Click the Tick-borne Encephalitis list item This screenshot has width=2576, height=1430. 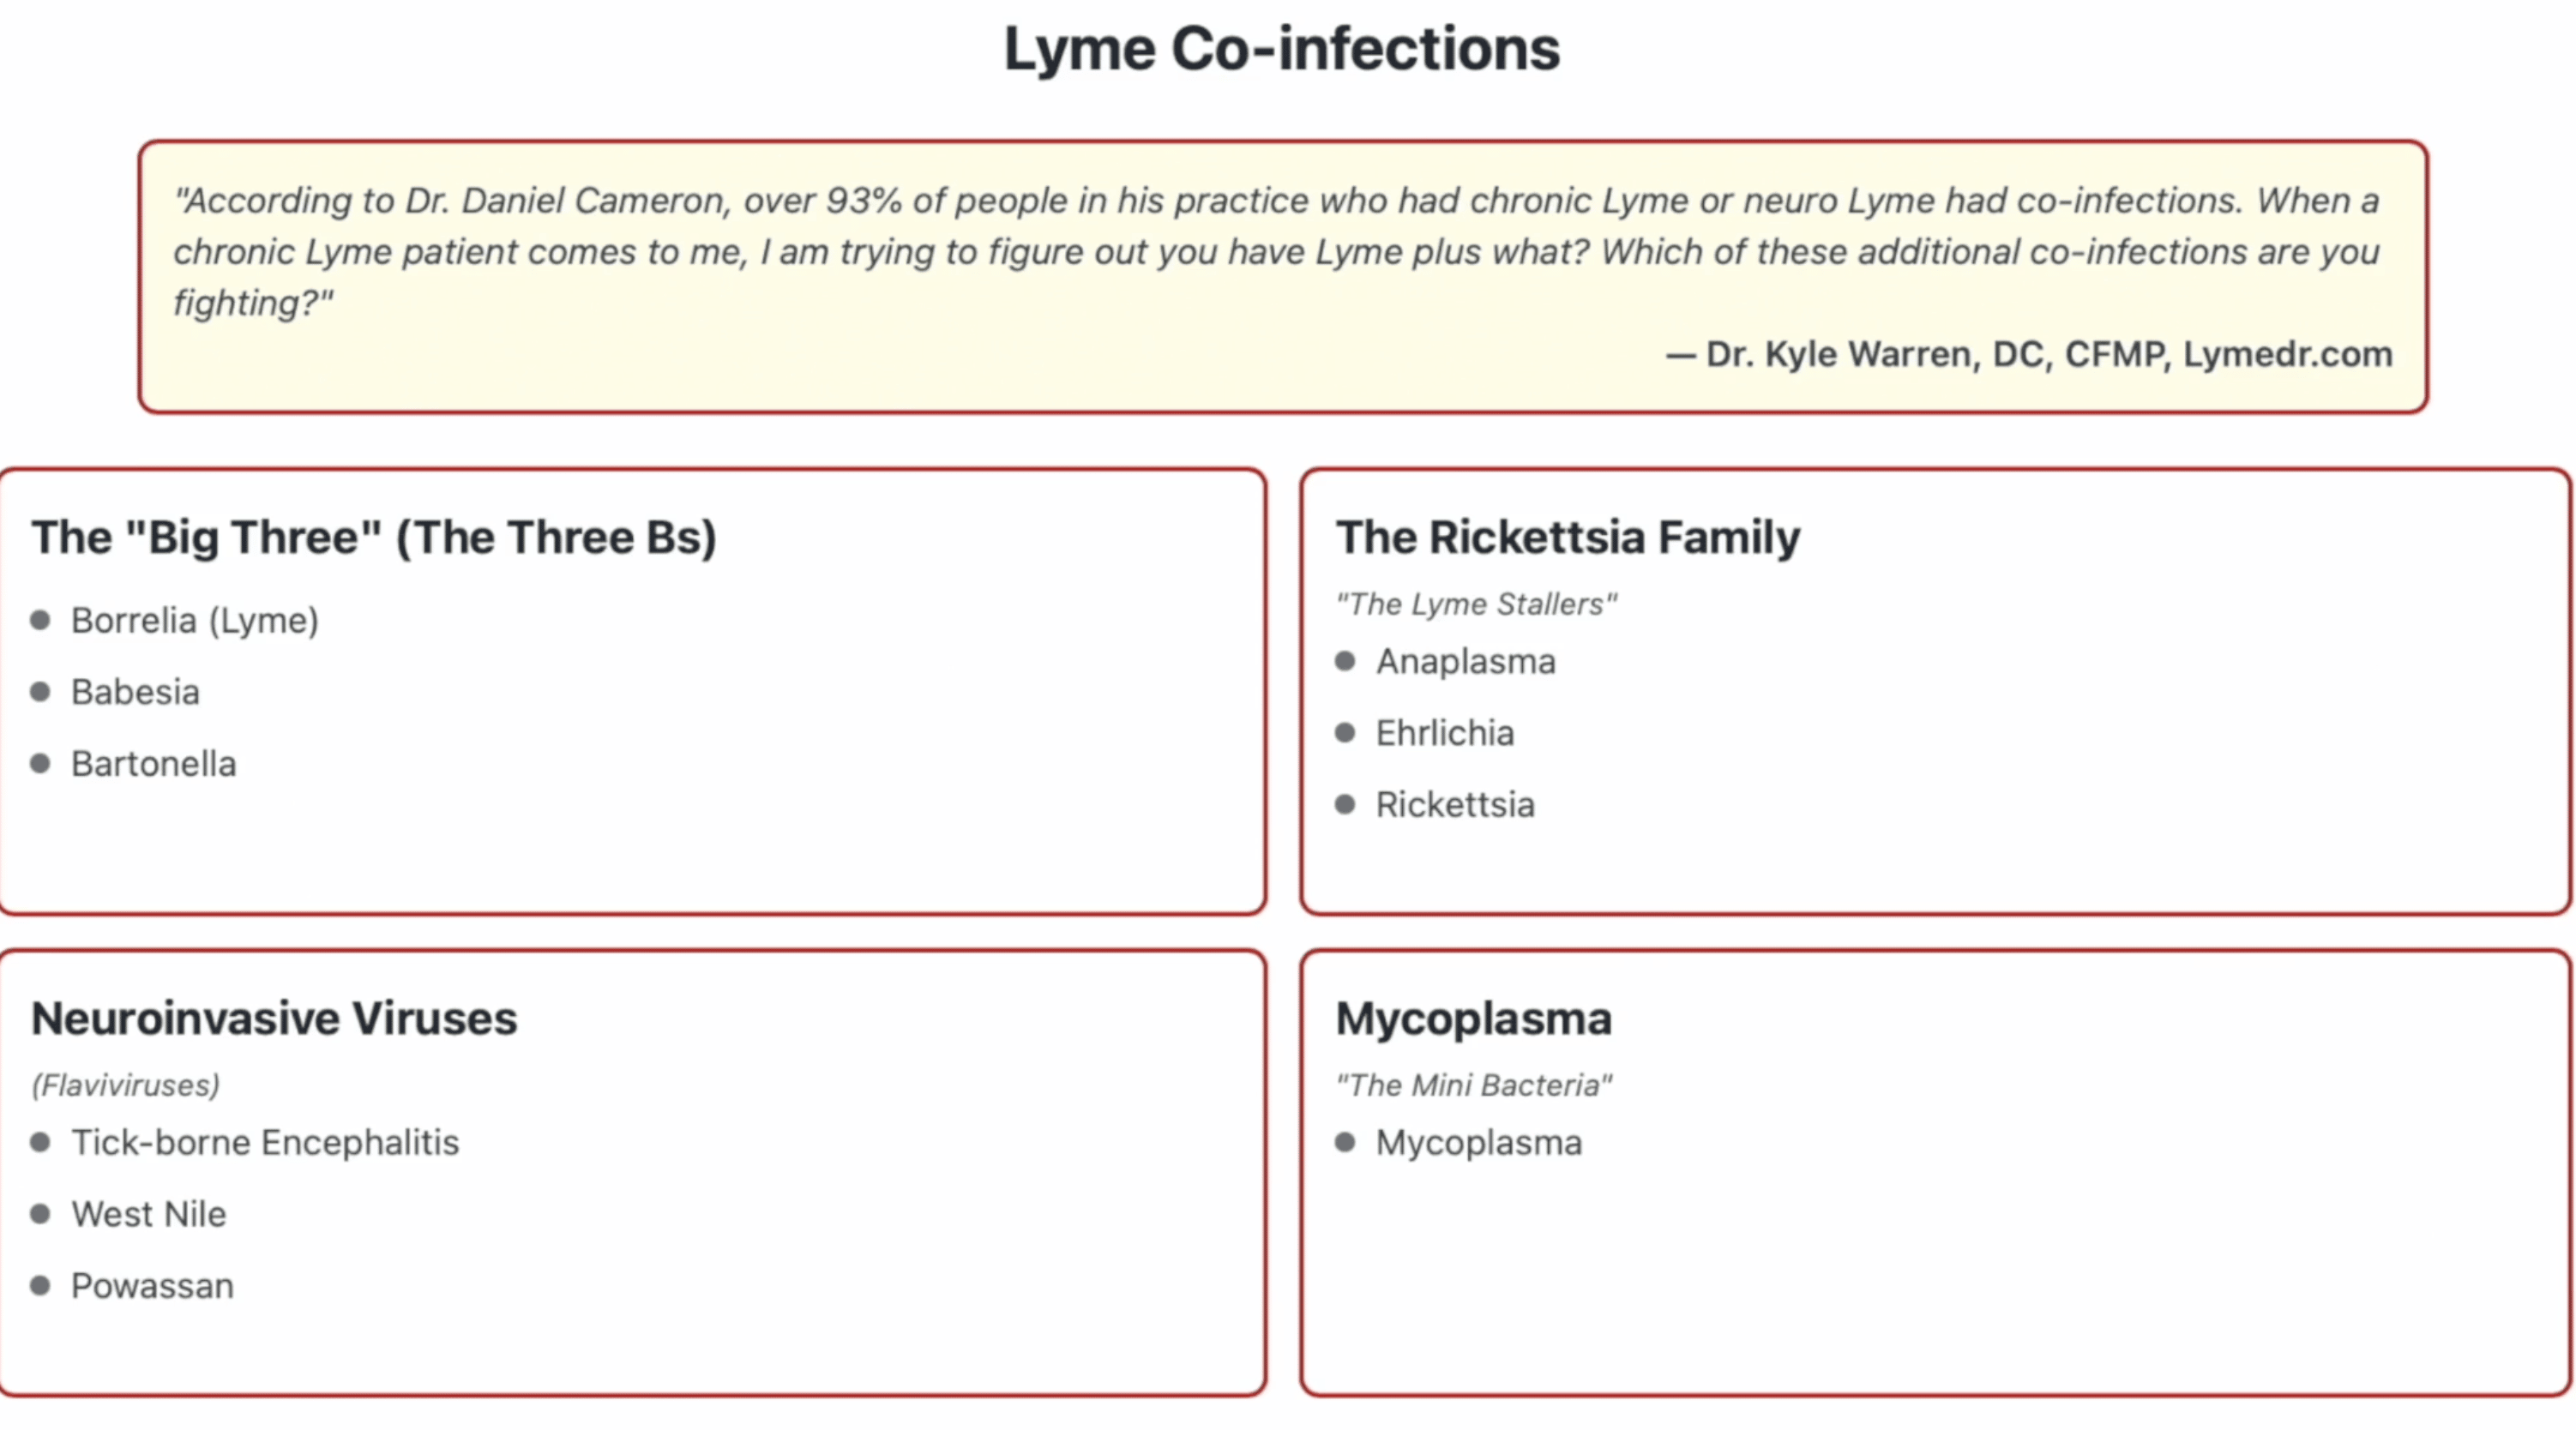click(x=265, y=1142)
